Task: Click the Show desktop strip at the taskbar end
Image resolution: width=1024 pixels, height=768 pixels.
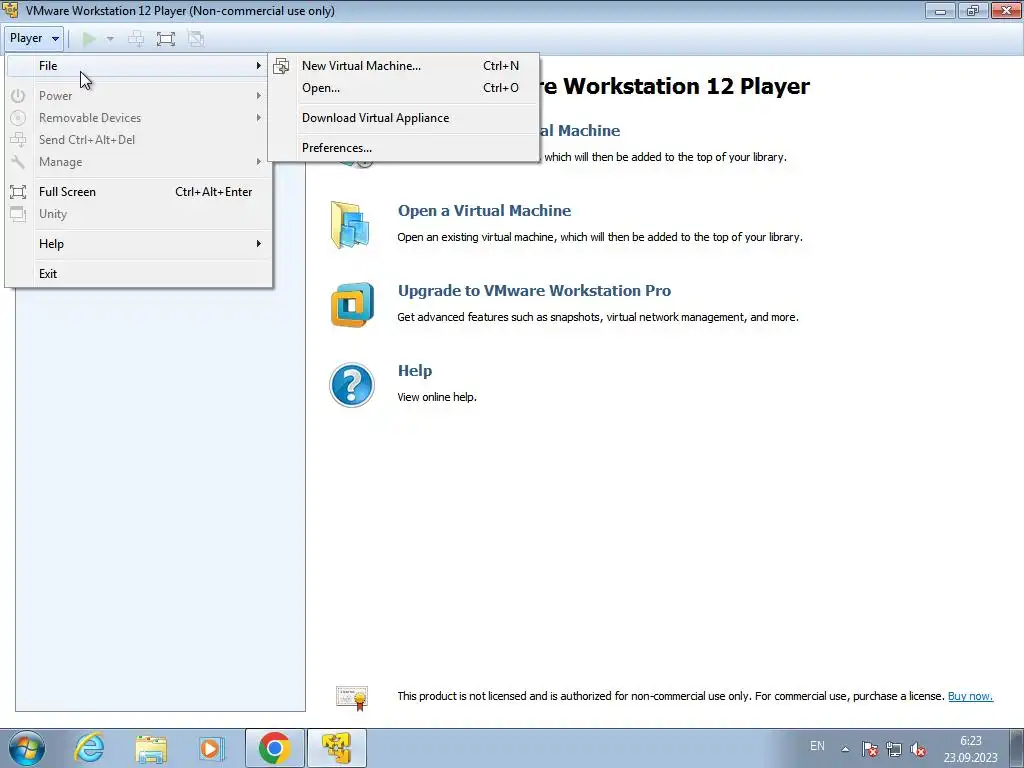Action: pyautogui.click(x=1016, y=748)
